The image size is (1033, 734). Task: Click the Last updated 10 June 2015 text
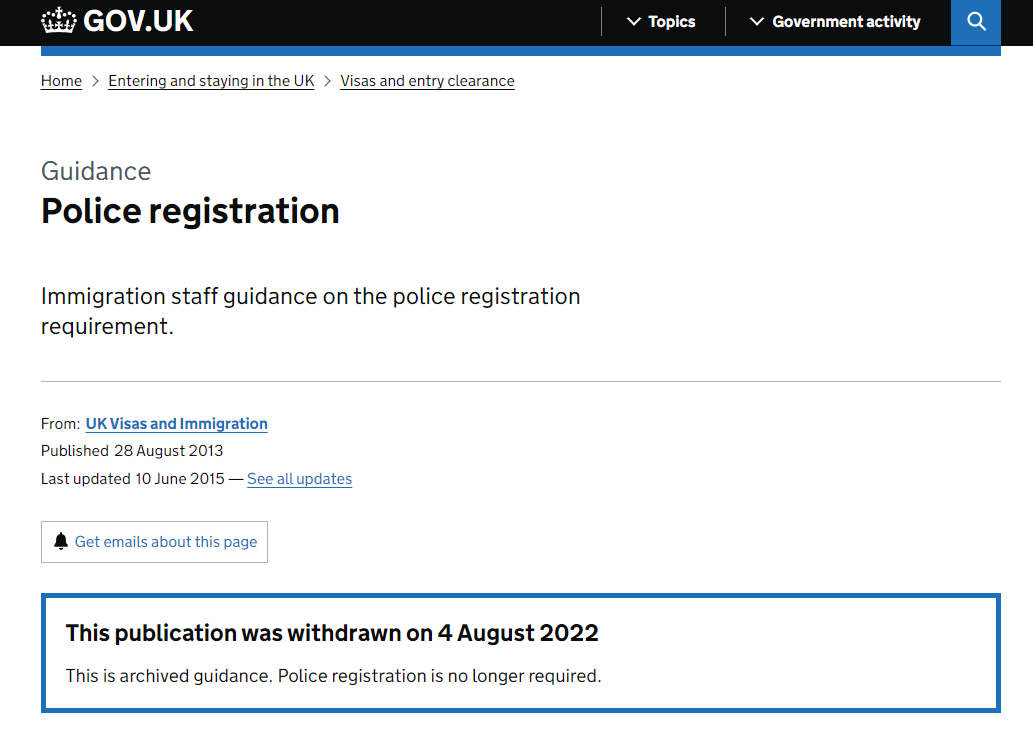132,479
